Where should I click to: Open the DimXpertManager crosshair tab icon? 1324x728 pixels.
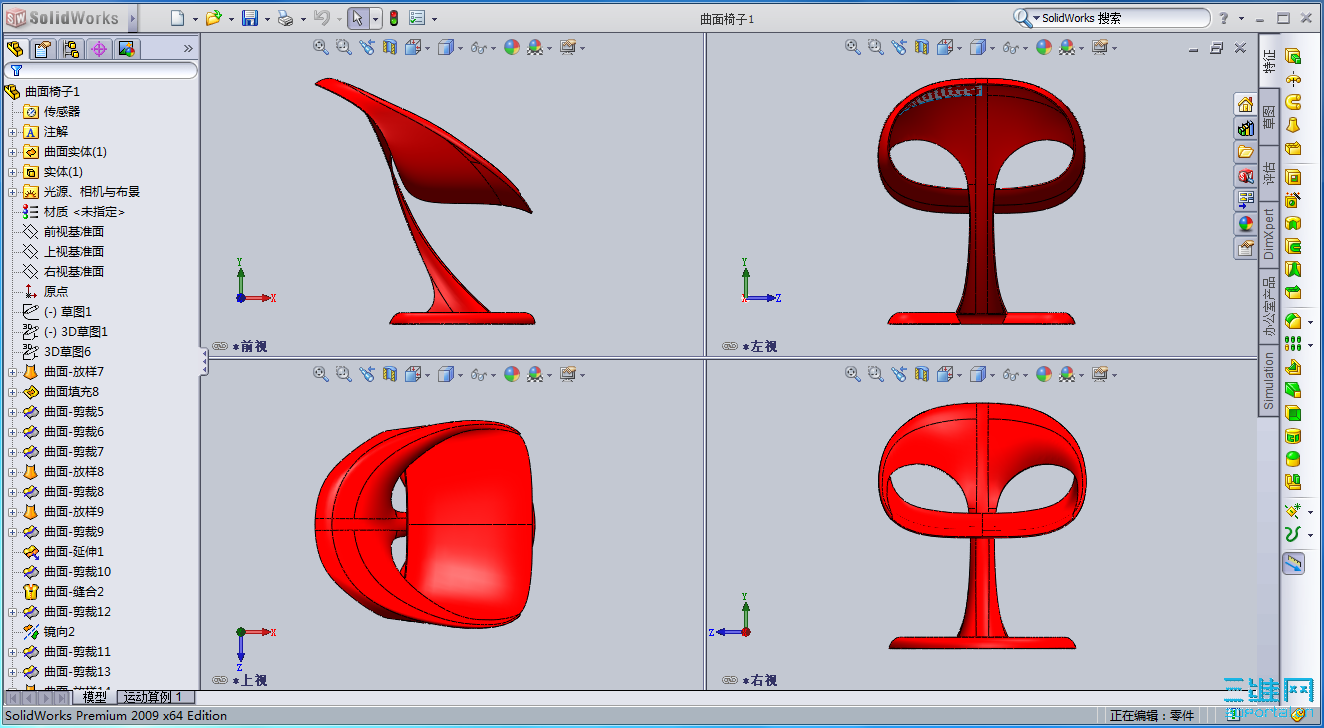(99, 49)
